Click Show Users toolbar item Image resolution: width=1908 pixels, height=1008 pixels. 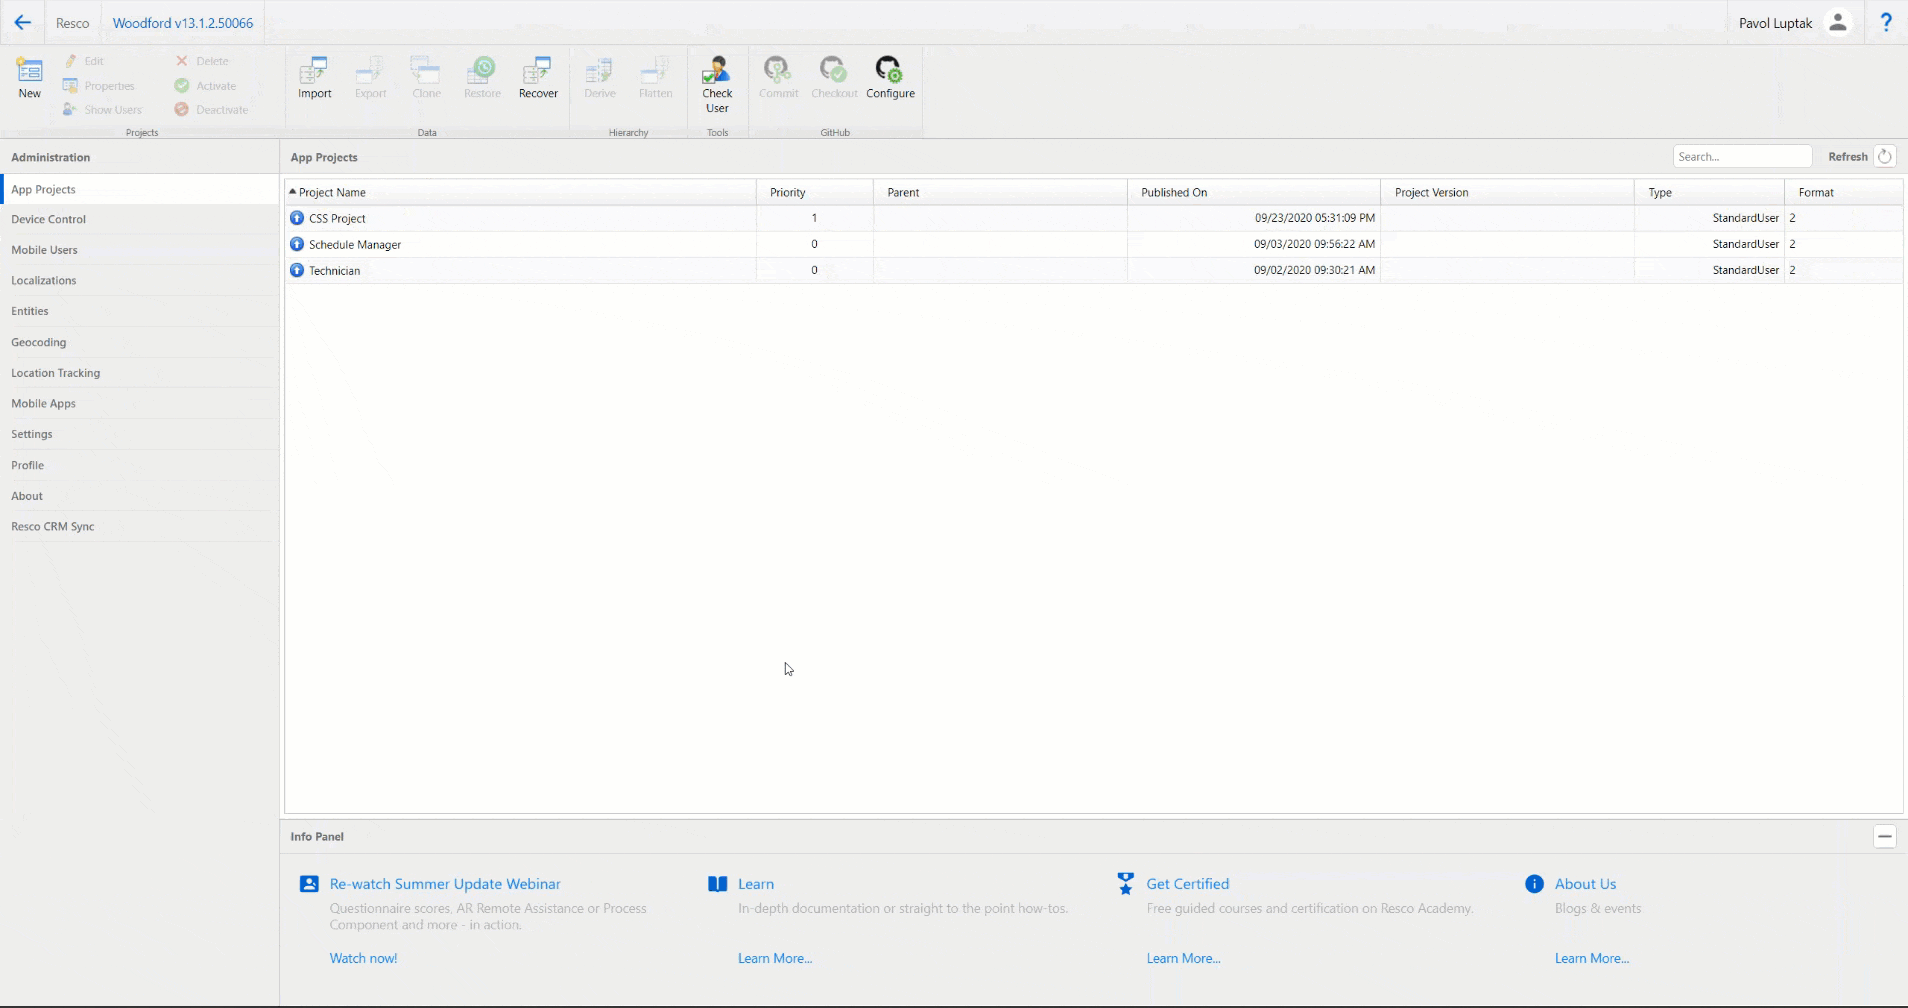(102, 110)
